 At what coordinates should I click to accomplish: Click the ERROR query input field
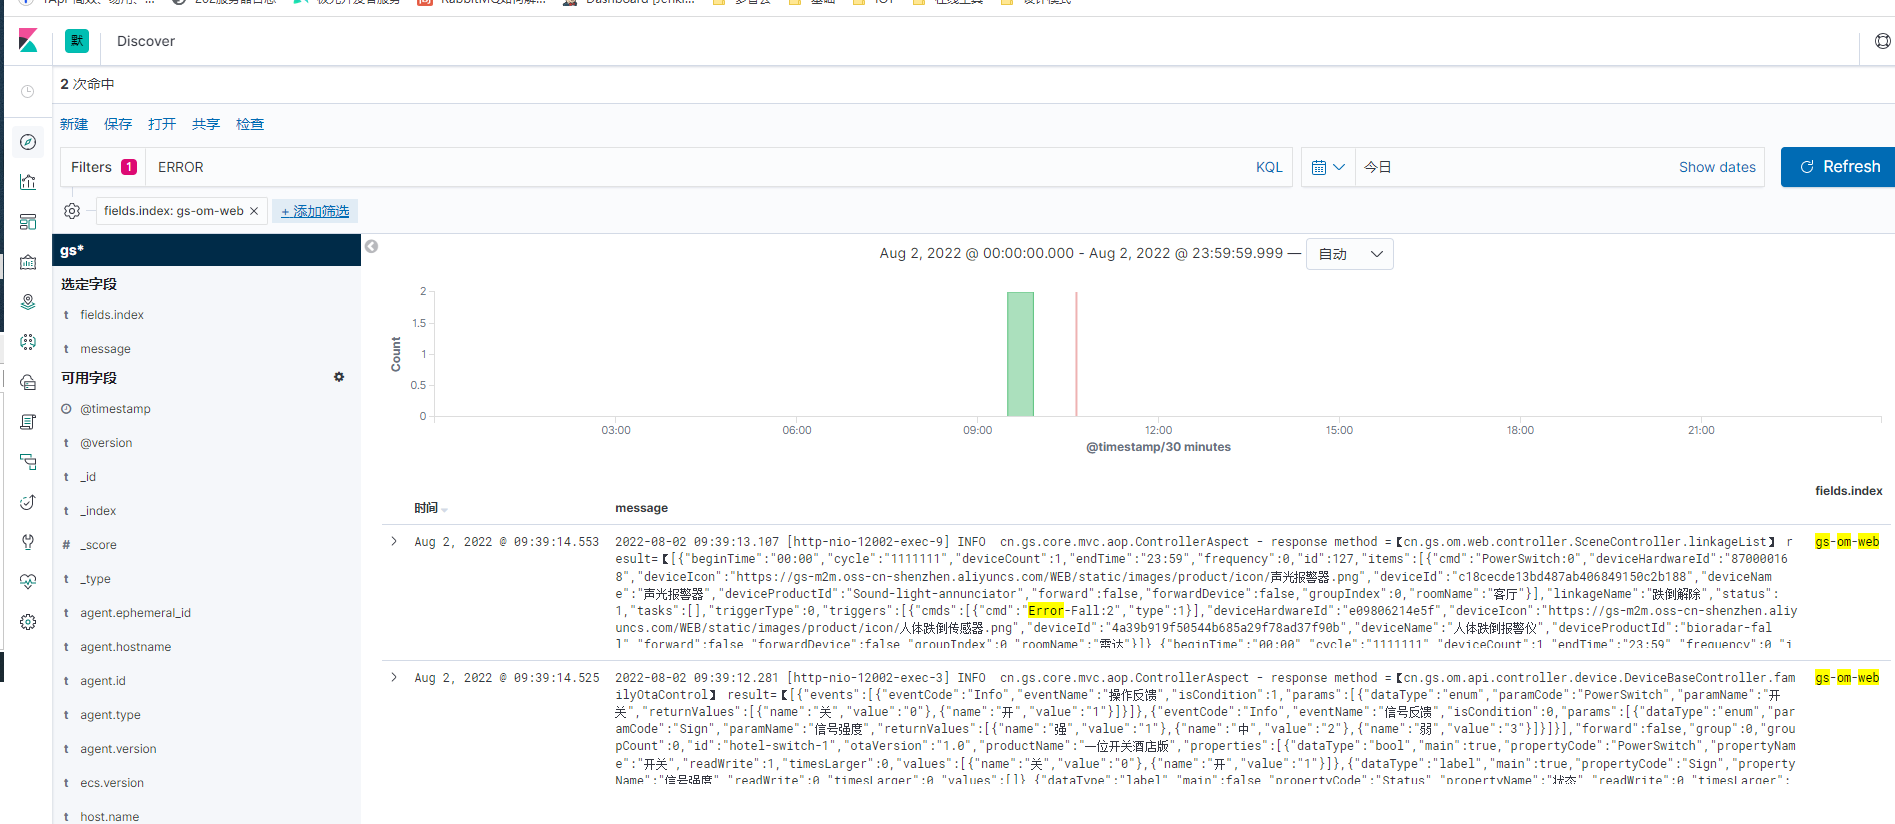pyautogui.click(x=700, y=167)
